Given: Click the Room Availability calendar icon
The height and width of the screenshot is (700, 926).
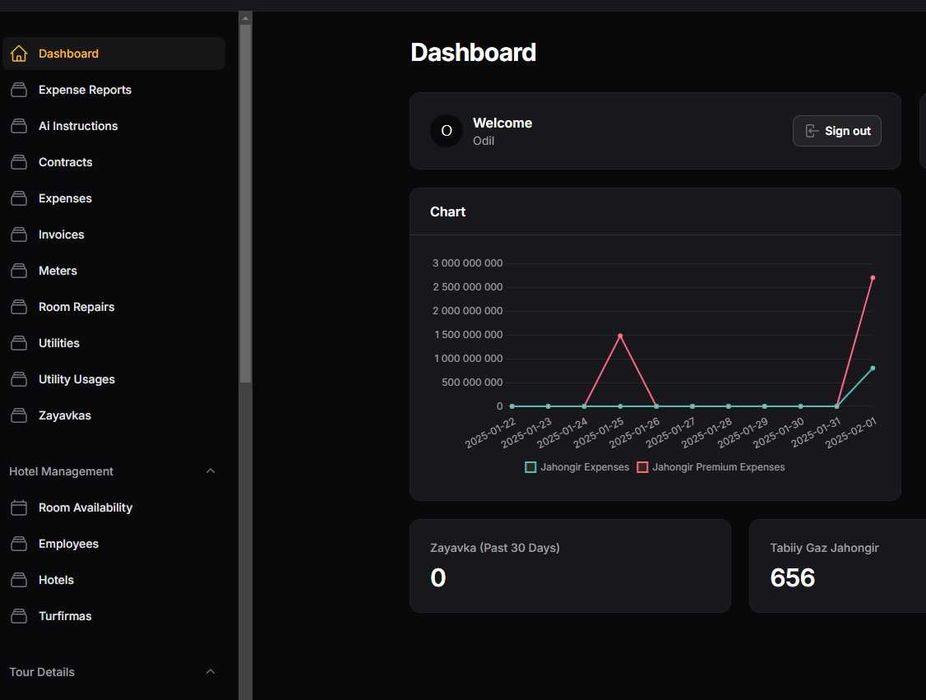Looking at the screenshot, I should click(19, 507).
